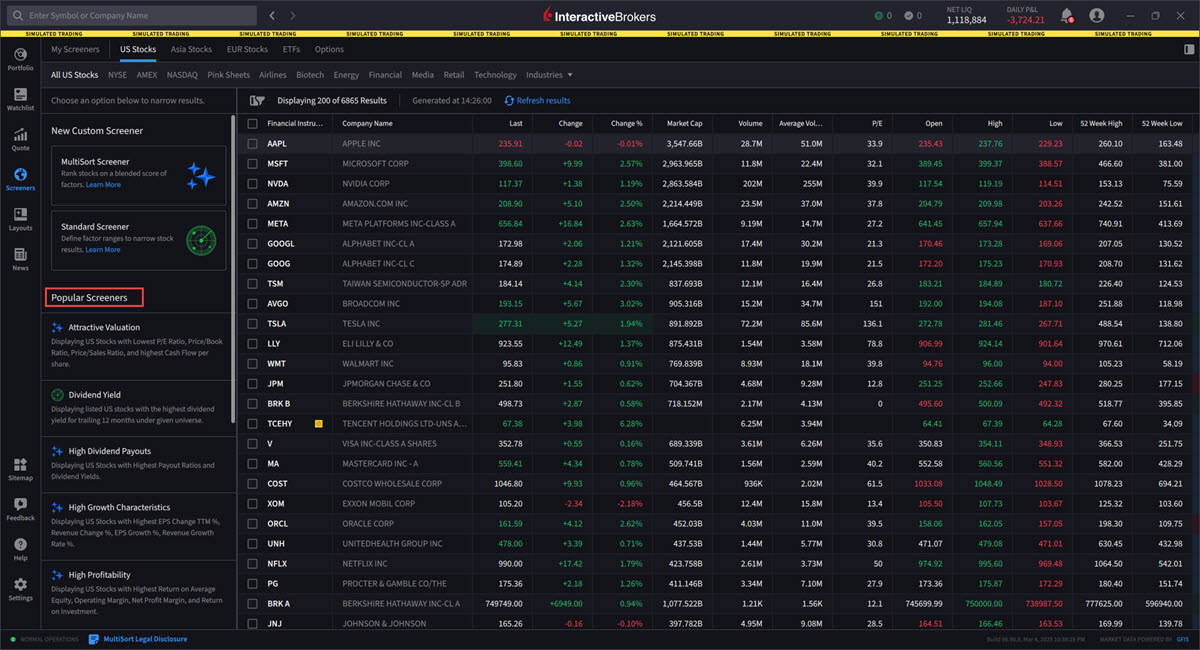The height and width of the screenshot is (650, 1200).
Task: Open the Dividend Yield screener
Action: pos(138,406)
